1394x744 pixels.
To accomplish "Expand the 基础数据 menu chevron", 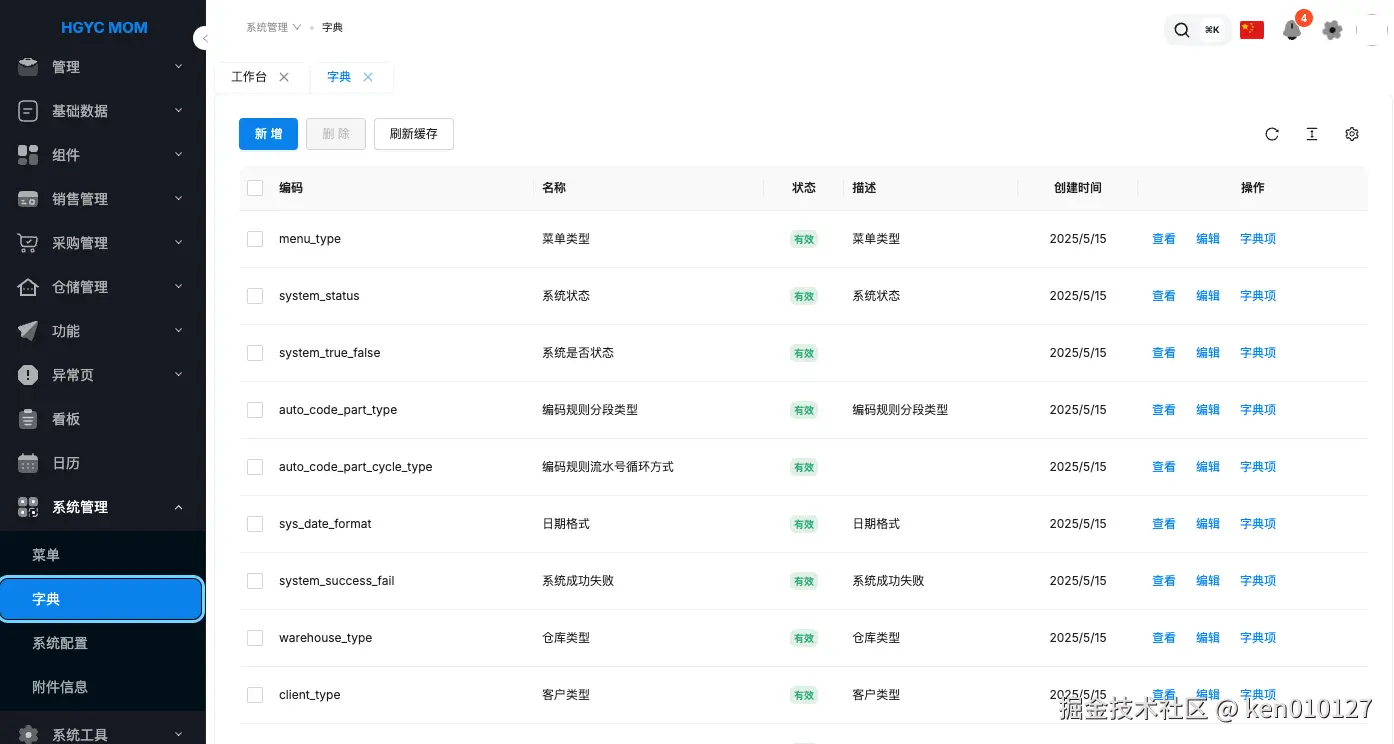I will click(179, 111).
